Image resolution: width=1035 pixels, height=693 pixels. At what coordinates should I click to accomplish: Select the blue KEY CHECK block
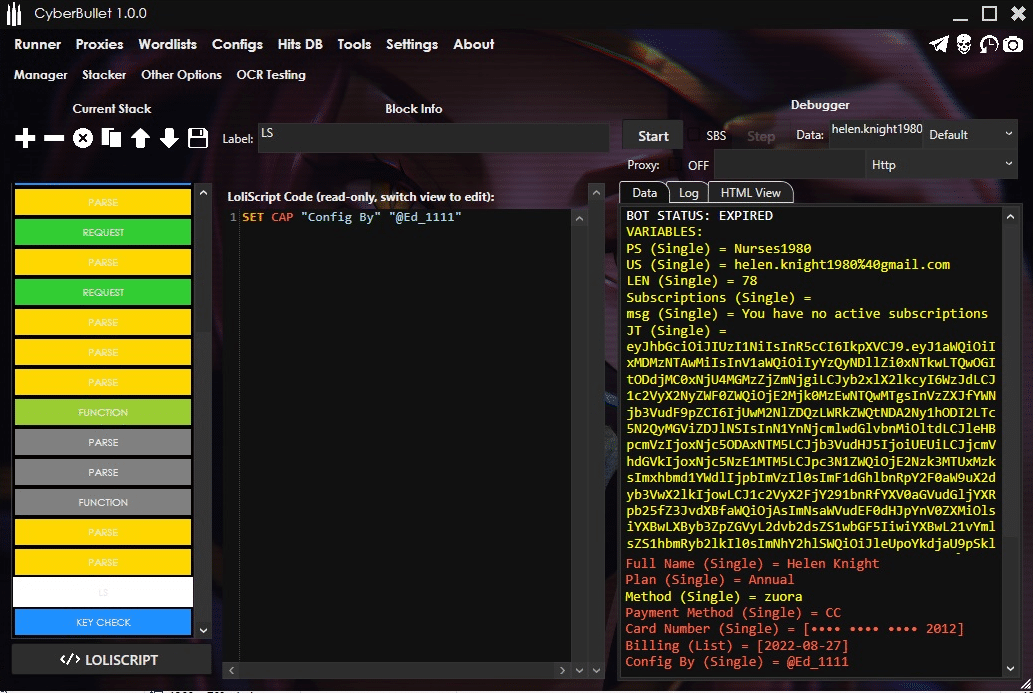(103, 622)
